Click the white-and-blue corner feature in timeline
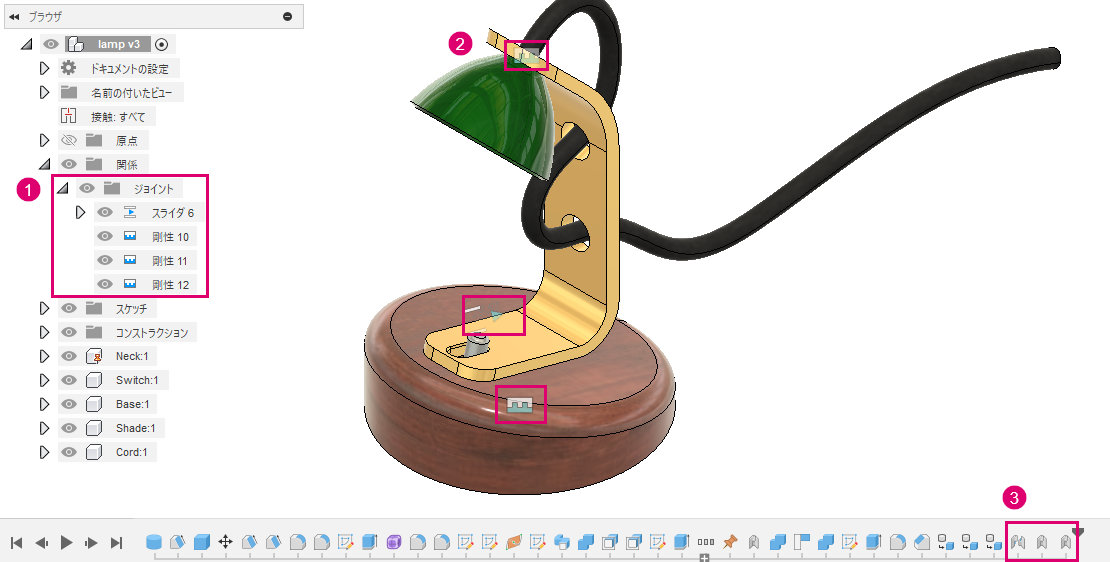 pos(802,542)
